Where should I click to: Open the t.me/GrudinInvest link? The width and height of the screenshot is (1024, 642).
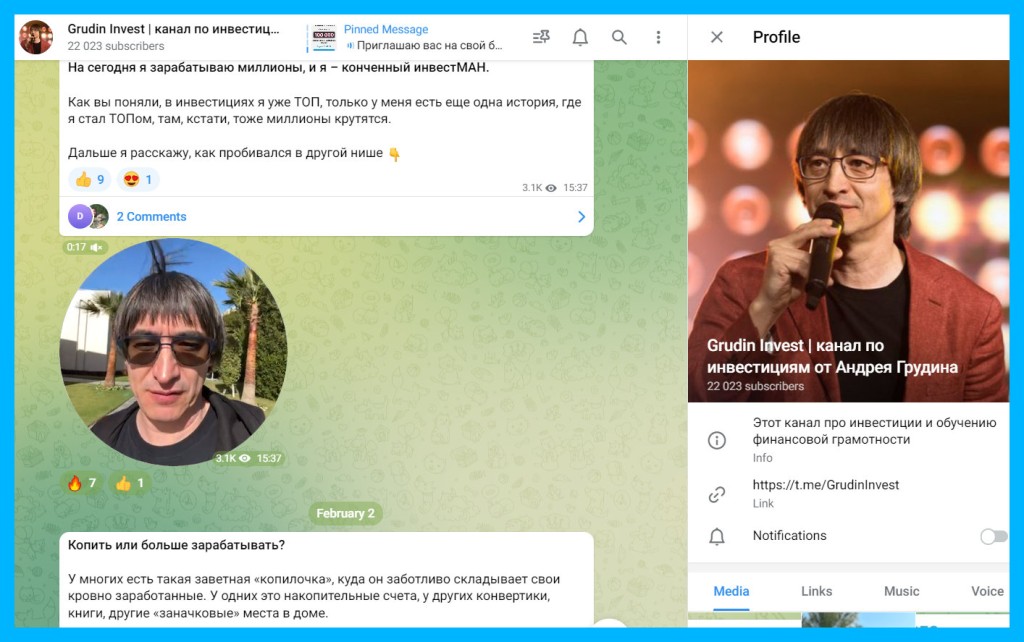(825, 485)
